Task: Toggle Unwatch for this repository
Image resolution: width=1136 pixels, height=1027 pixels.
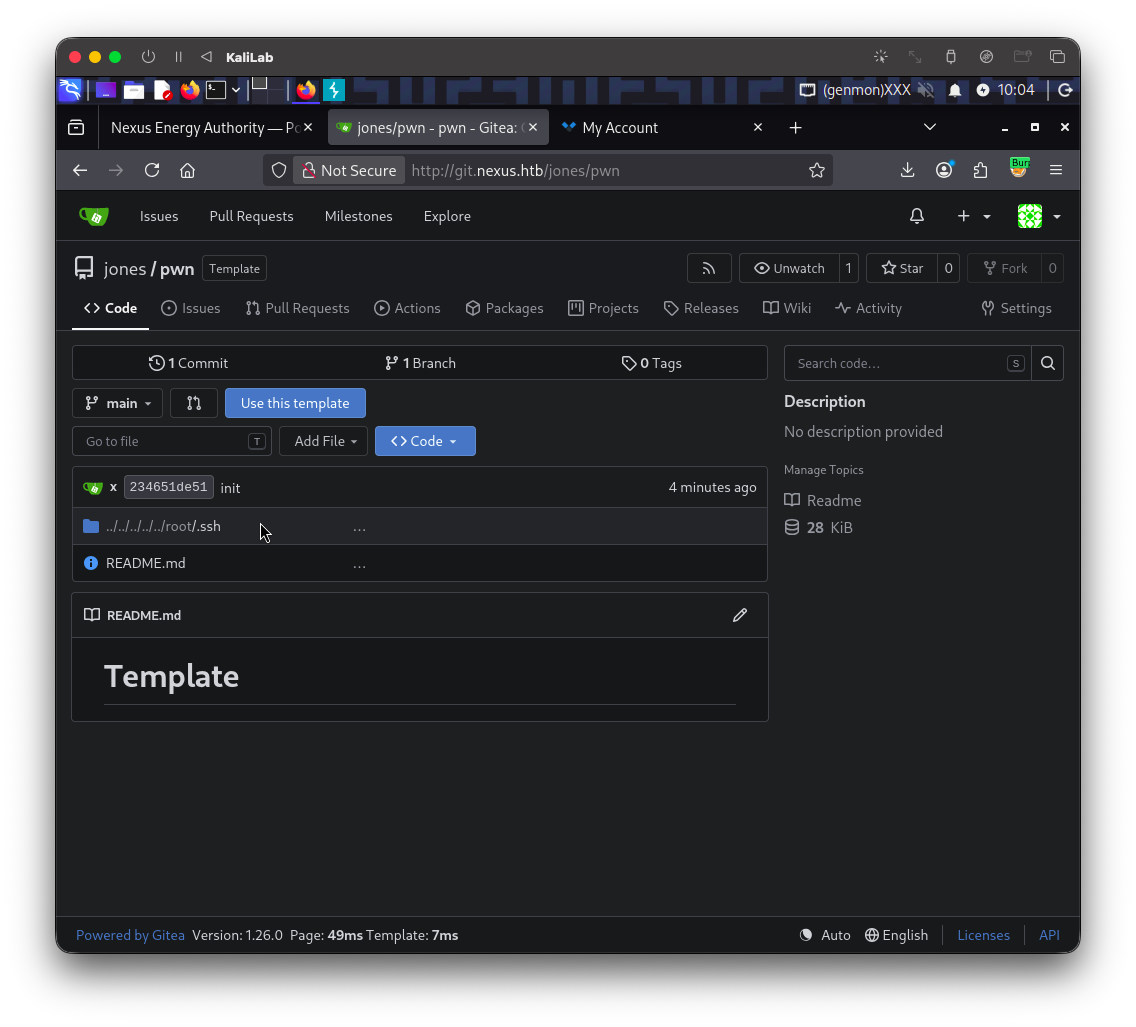Action: click(x=790, y=269)
